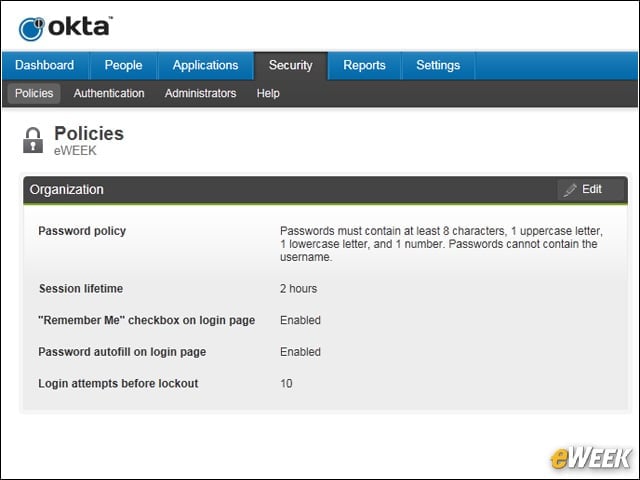Open the Reports tab
Image resolution: width=640 pixels, height=480 pixels.
pos(364,65)
